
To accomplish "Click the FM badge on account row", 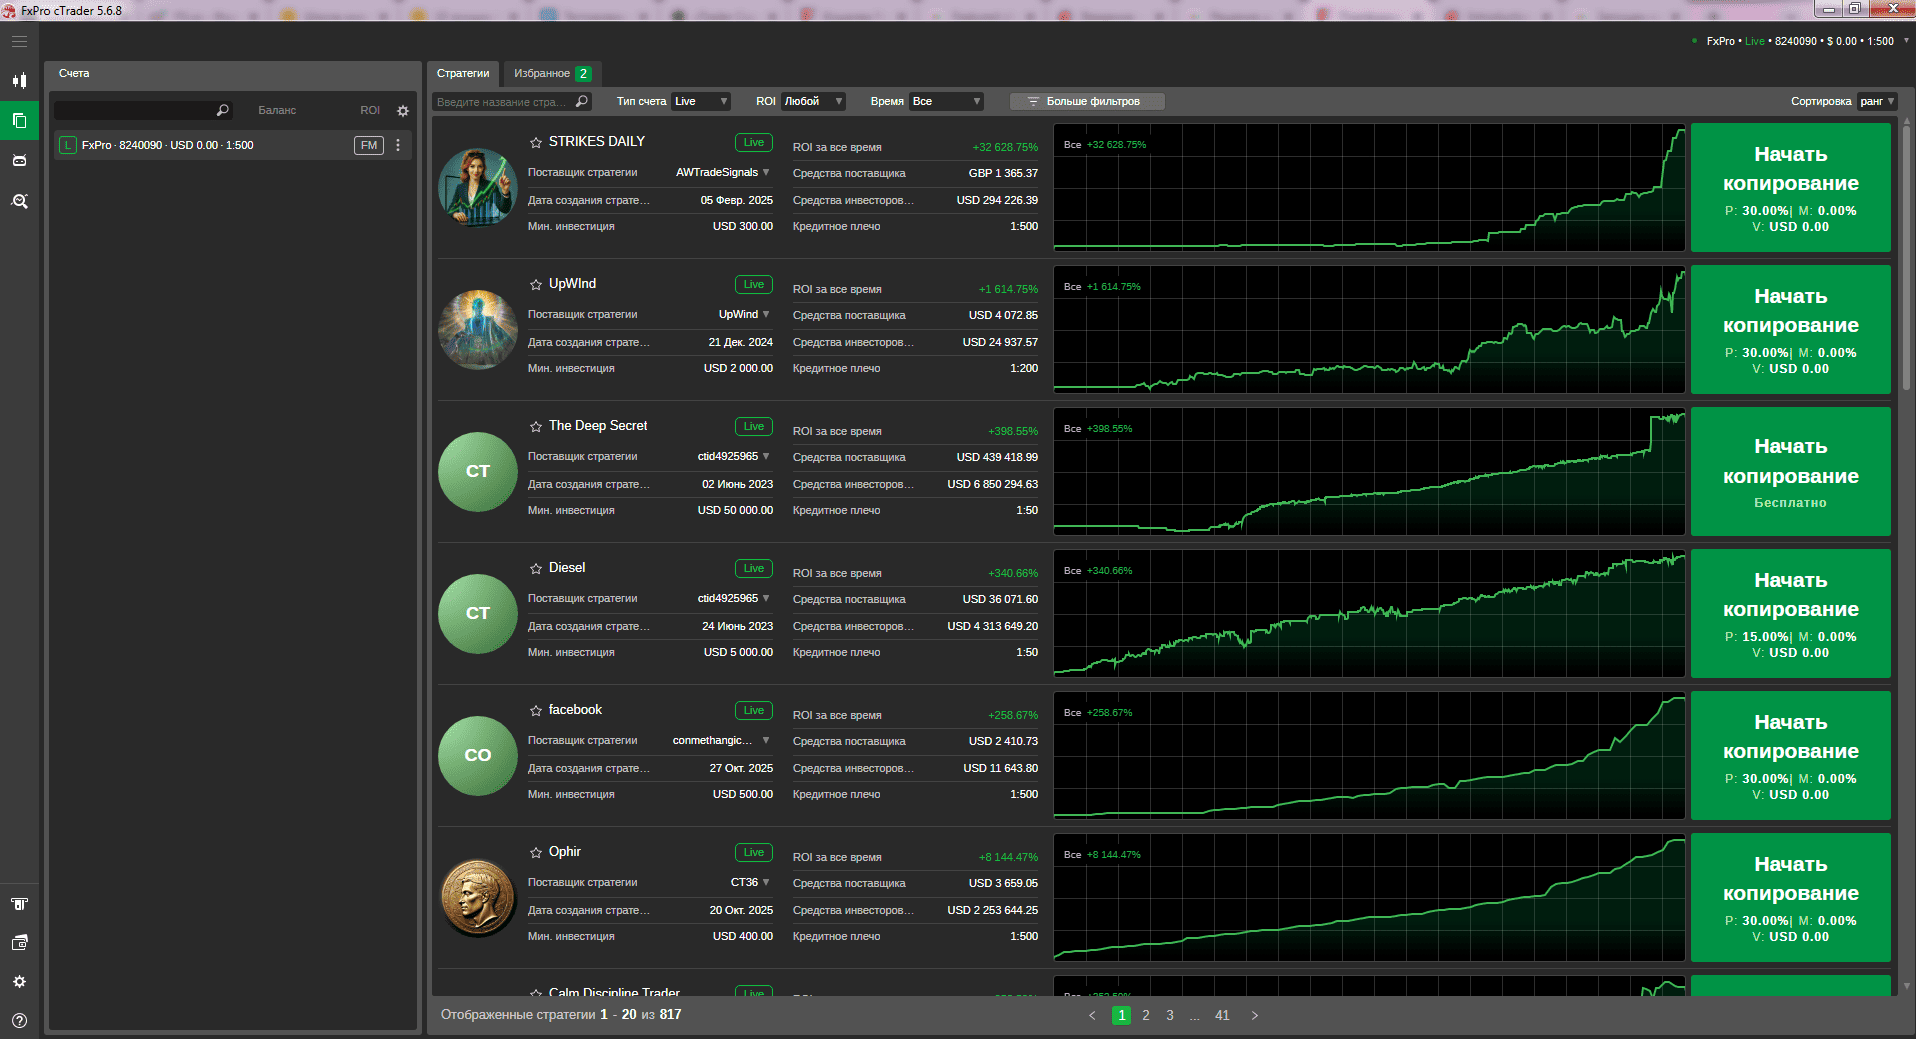I will pos(369,145).
